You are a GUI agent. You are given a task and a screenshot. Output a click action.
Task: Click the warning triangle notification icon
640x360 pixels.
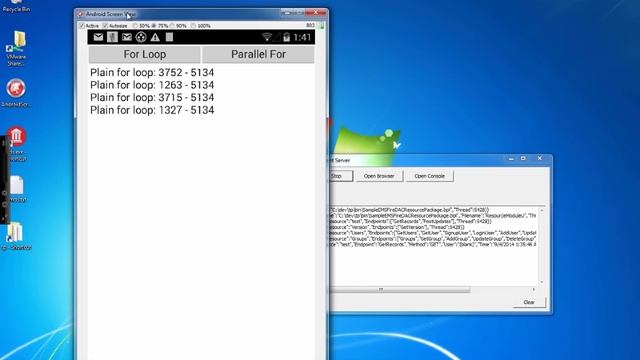pyautogui.click(x=155, y=38)
